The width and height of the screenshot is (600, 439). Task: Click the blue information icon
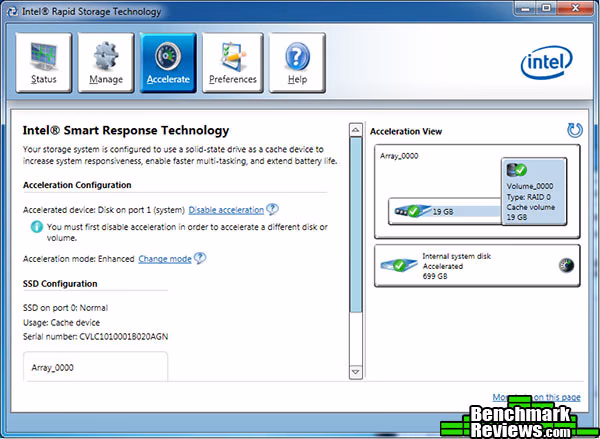coord(37,227)
